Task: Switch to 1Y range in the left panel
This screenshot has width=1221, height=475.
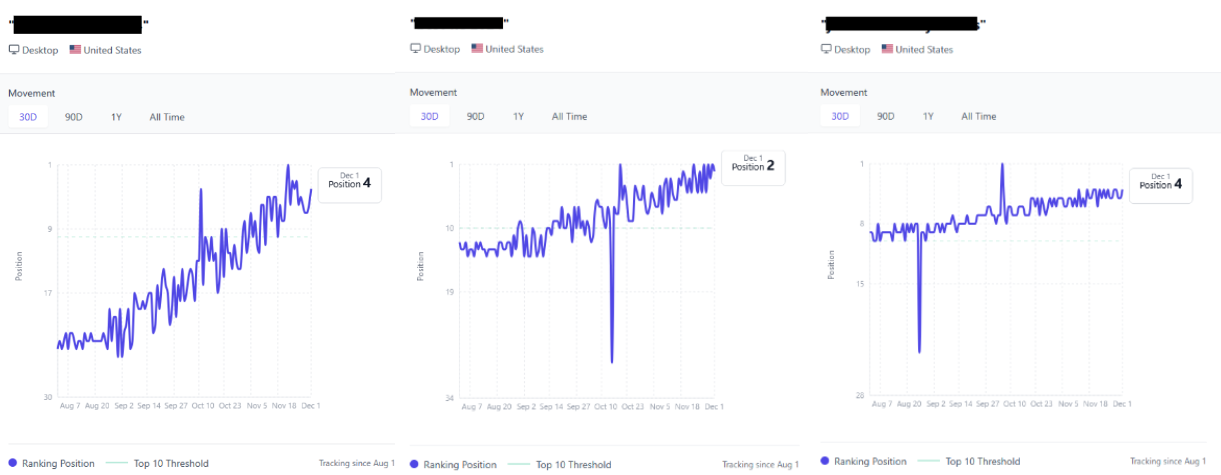Action: point(116,117)
